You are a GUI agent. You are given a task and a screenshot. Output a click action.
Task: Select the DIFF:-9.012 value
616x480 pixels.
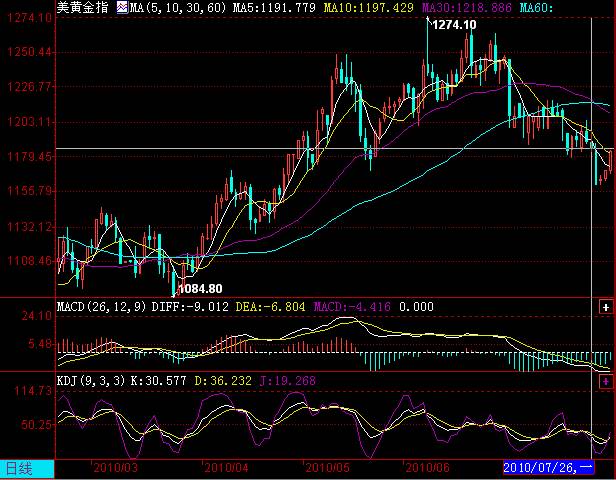coord(190,307)
